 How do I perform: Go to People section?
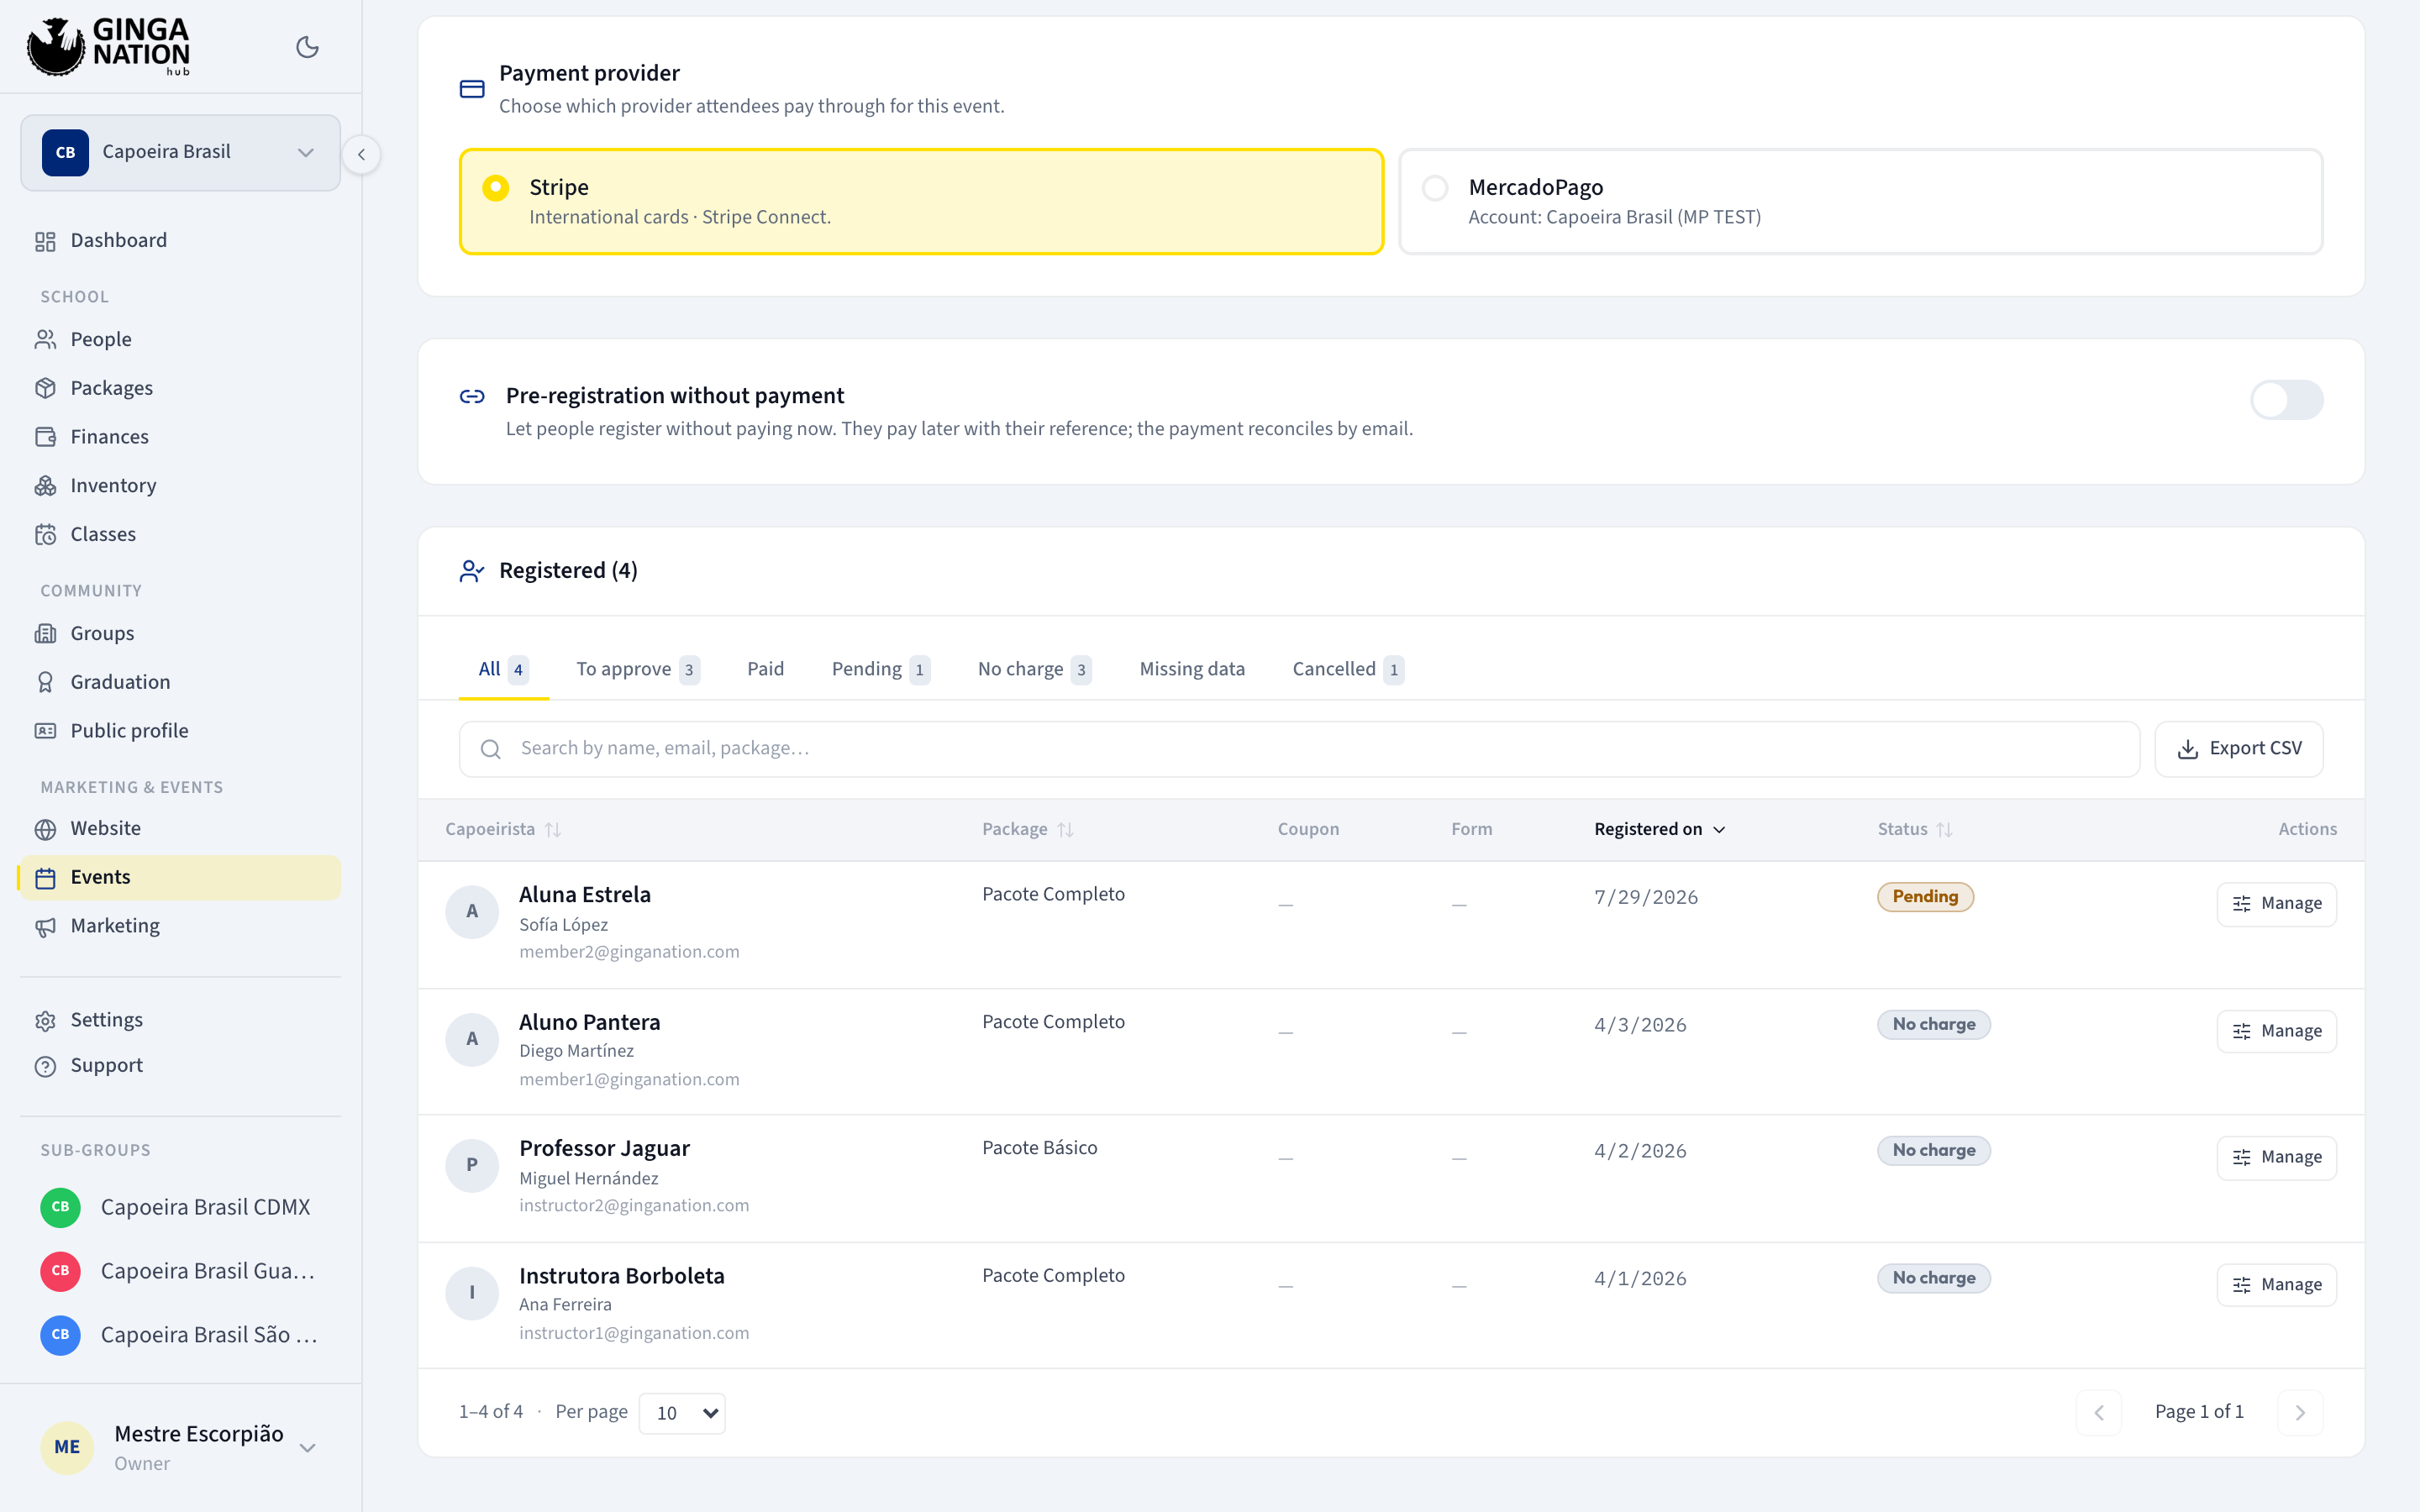(180, 339)
